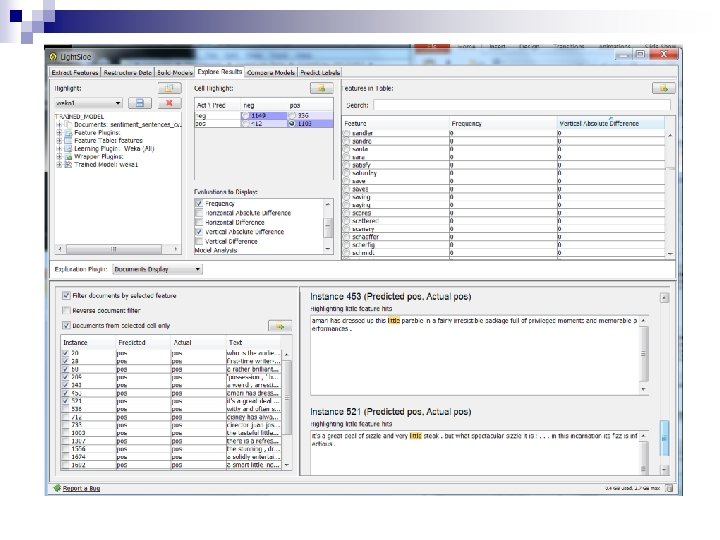Image resolution: width=720 pixels, height=540 pixels.
Task: Expand the Trained Model weka1 node
Action: point(59,164)
